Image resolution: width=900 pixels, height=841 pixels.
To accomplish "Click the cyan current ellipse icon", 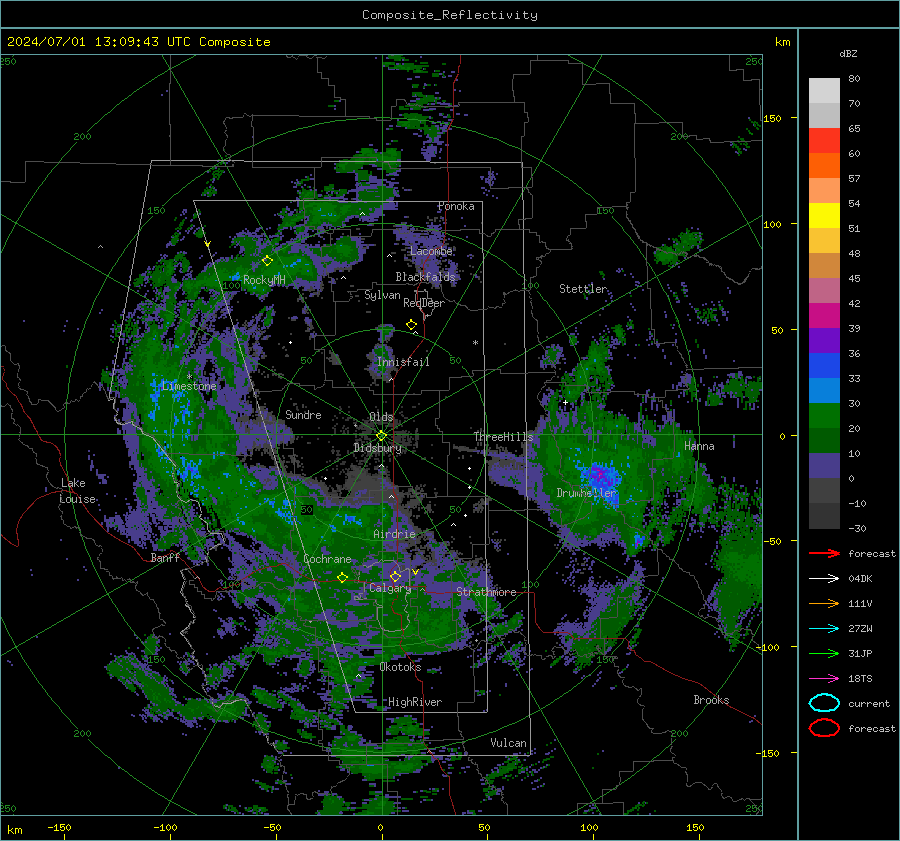I will pyautogui.click(x=824, y=703).
